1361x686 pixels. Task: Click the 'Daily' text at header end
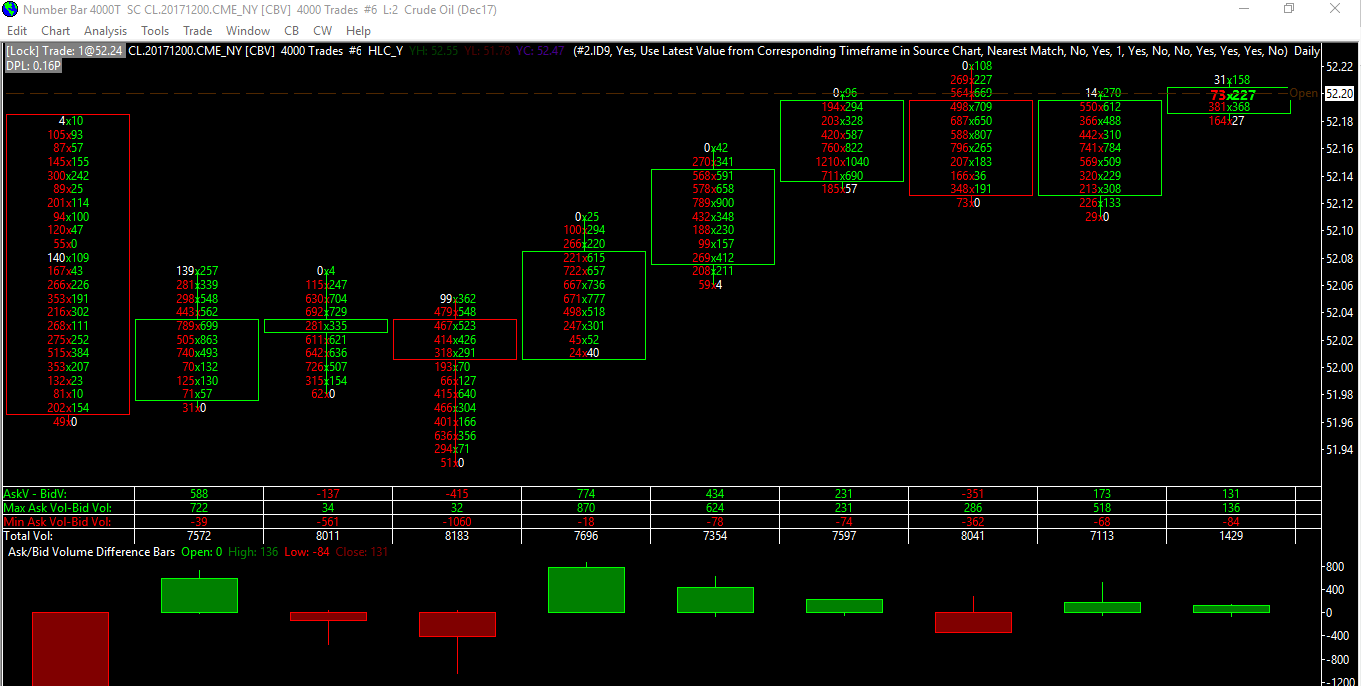[x=1306, y=50]
